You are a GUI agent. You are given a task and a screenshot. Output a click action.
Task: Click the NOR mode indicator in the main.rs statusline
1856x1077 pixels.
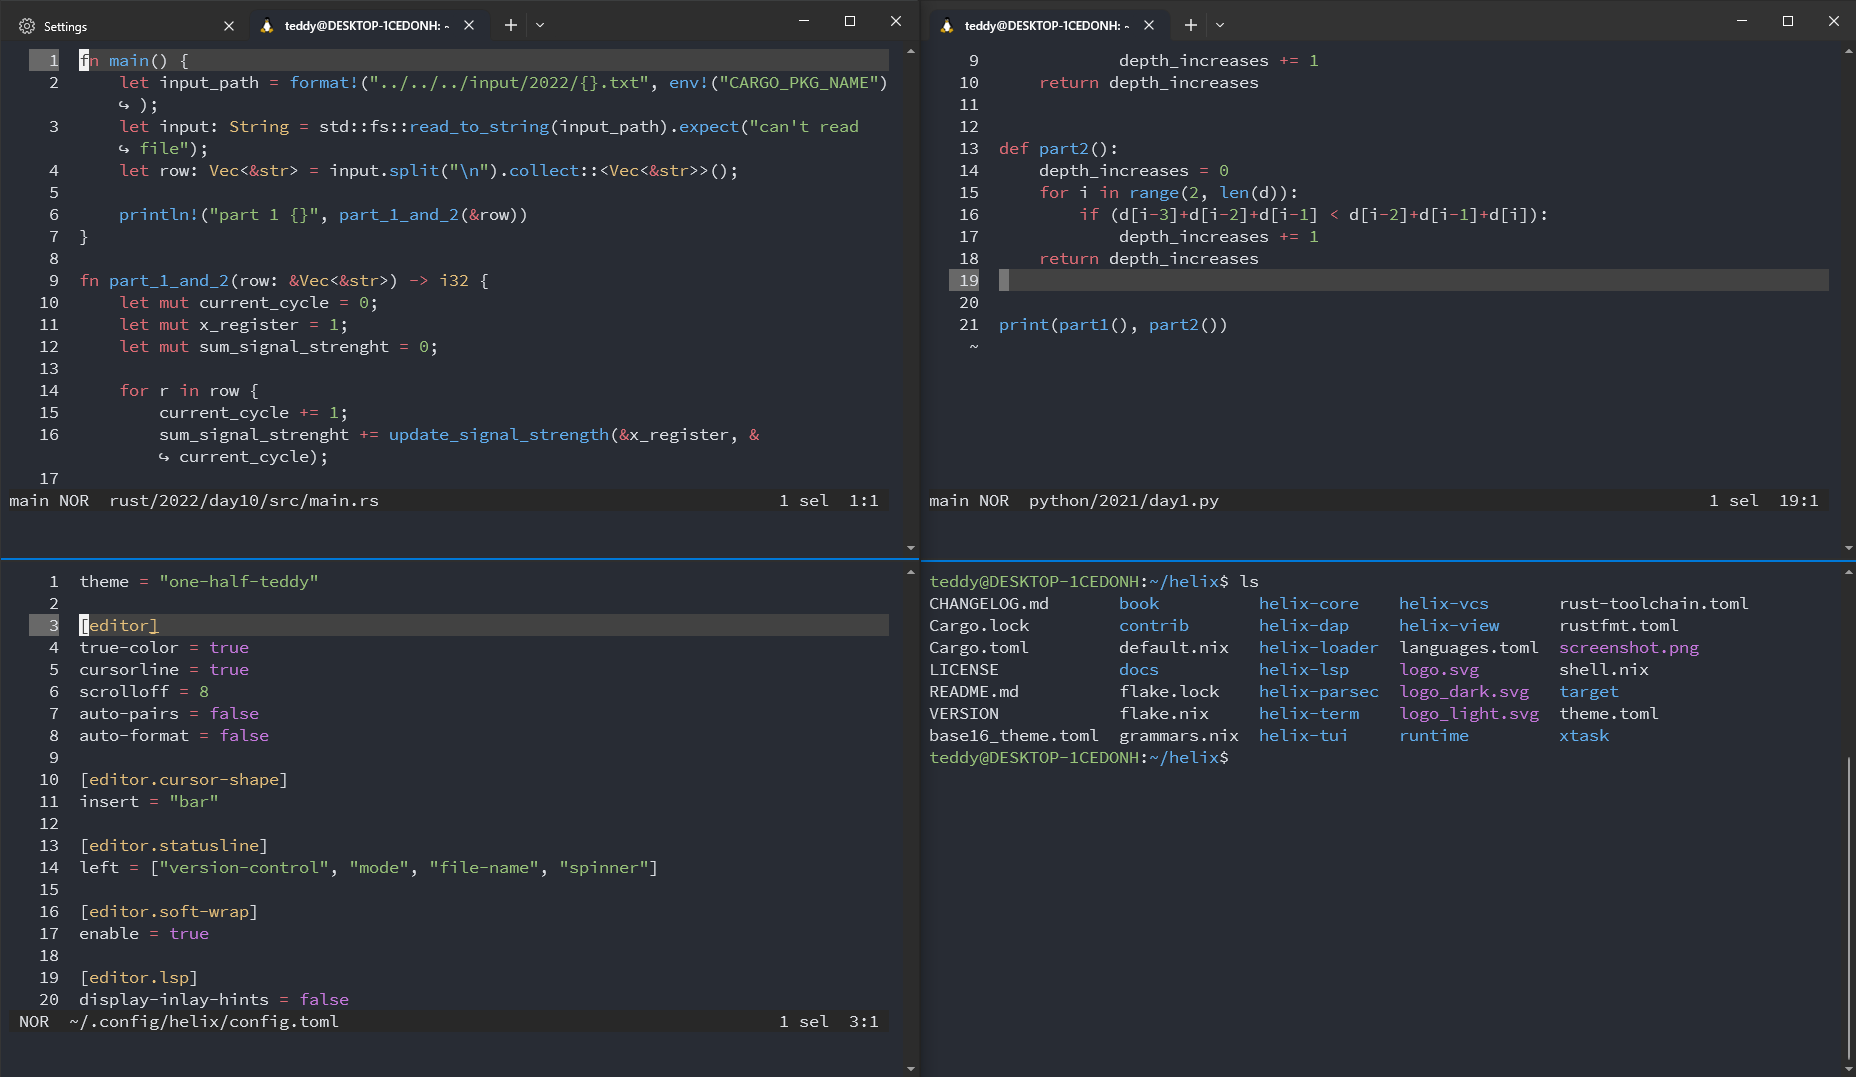click(74, 500)
